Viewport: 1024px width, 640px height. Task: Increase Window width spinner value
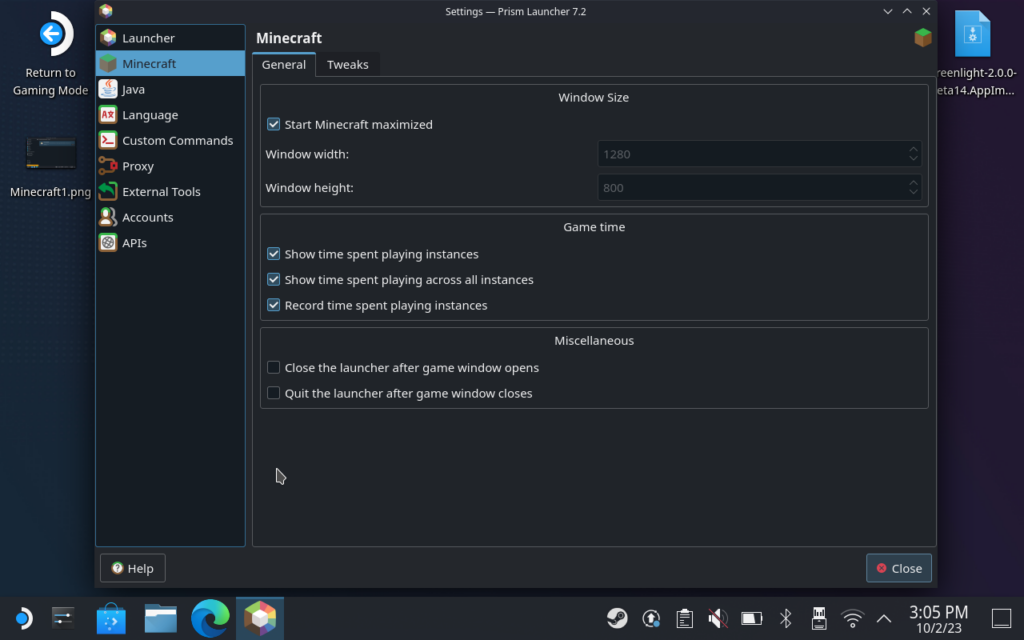913,149
